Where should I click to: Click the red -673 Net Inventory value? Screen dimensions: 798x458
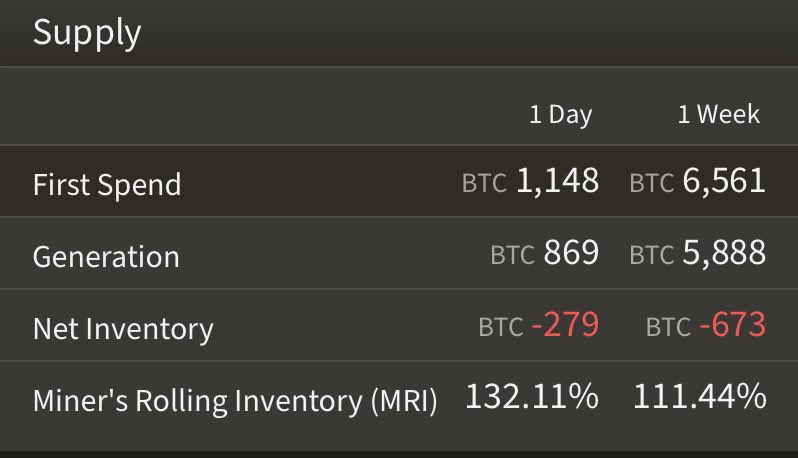click(x=732, y=325)
